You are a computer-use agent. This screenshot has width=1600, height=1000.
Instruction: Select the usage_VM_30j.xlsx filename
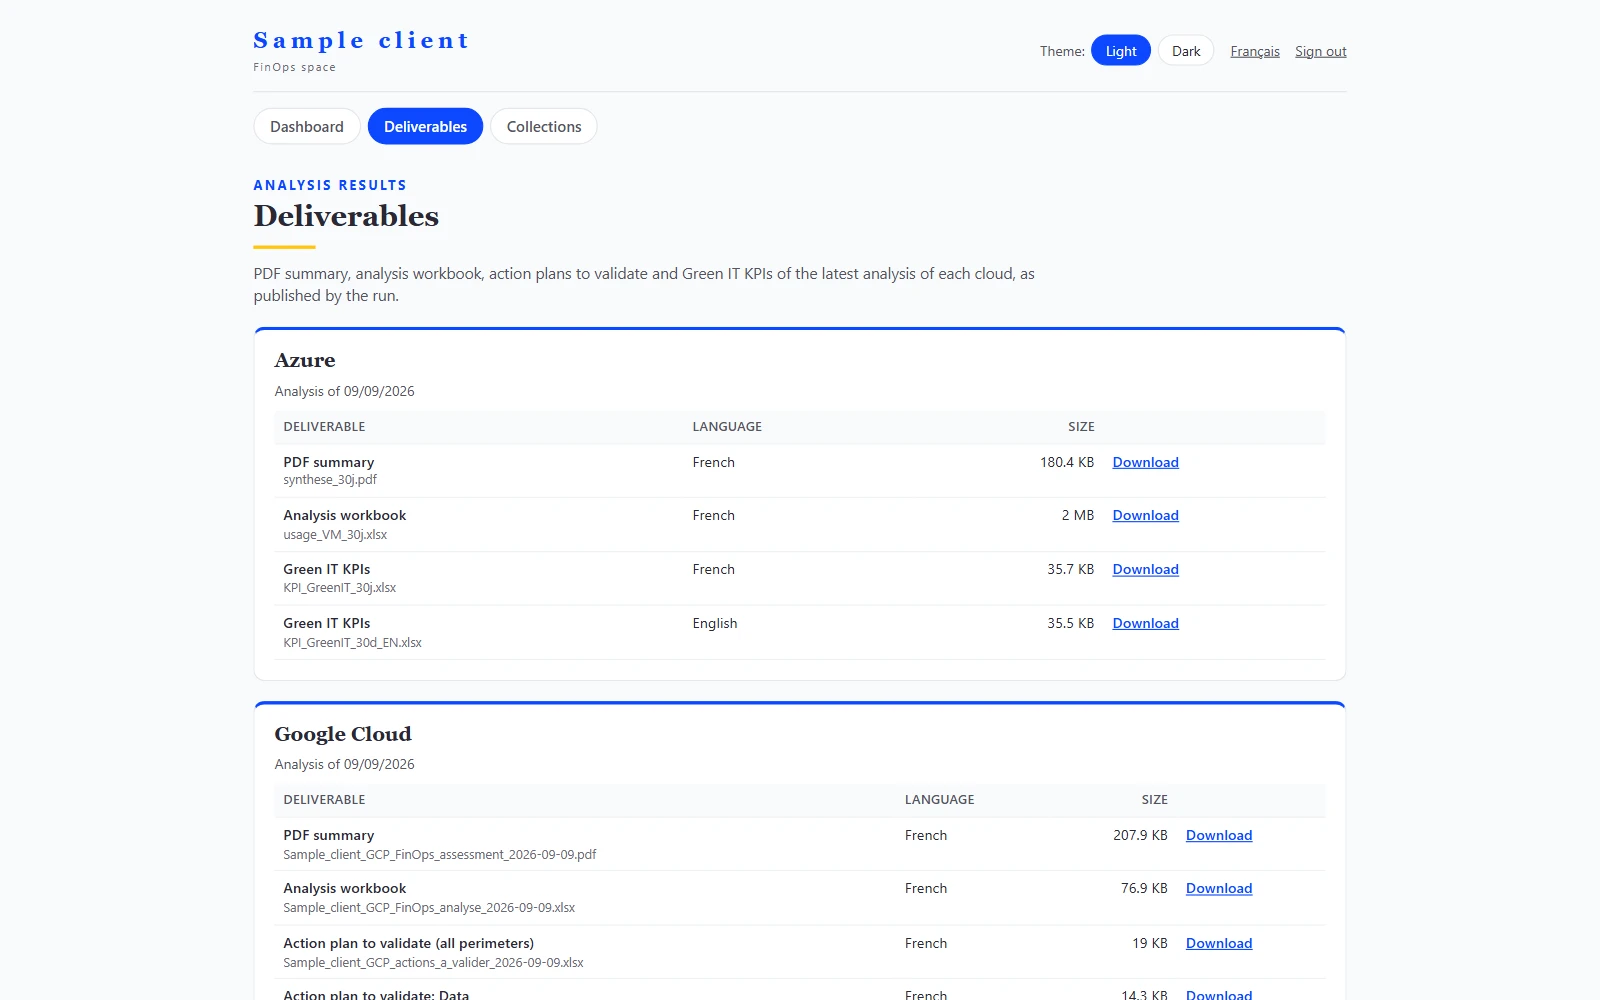[335, 535]
